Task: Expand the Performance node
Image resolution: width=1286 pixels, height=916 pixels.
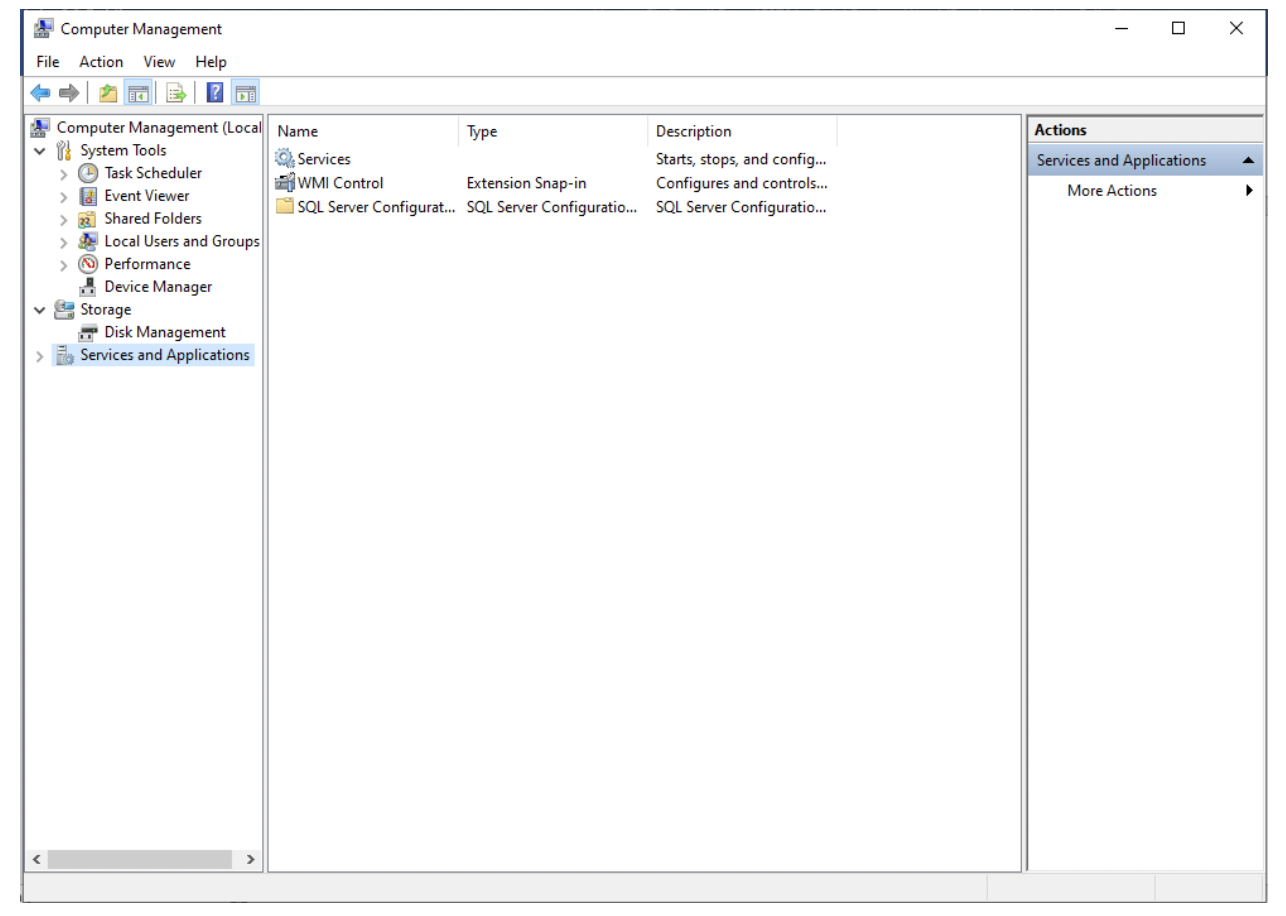Action: pos(64,265)
